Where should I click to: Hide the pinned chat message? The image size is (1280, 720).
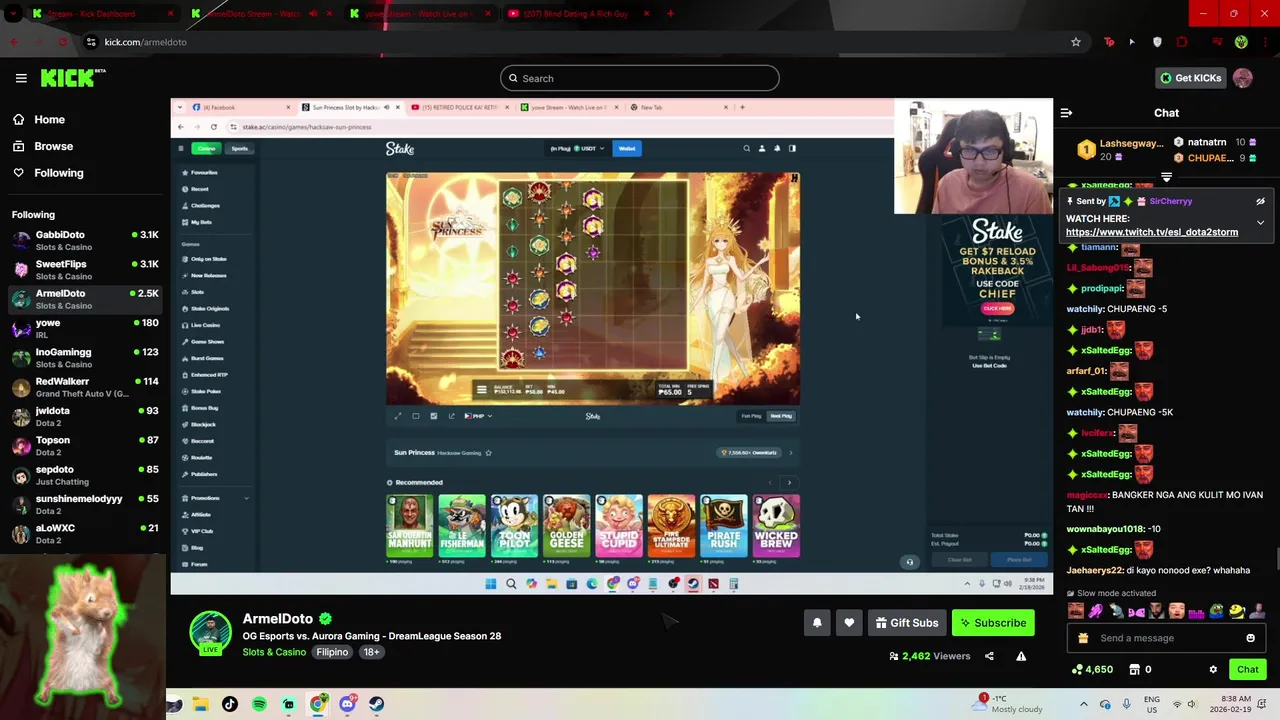click(x=1260, y=201)
